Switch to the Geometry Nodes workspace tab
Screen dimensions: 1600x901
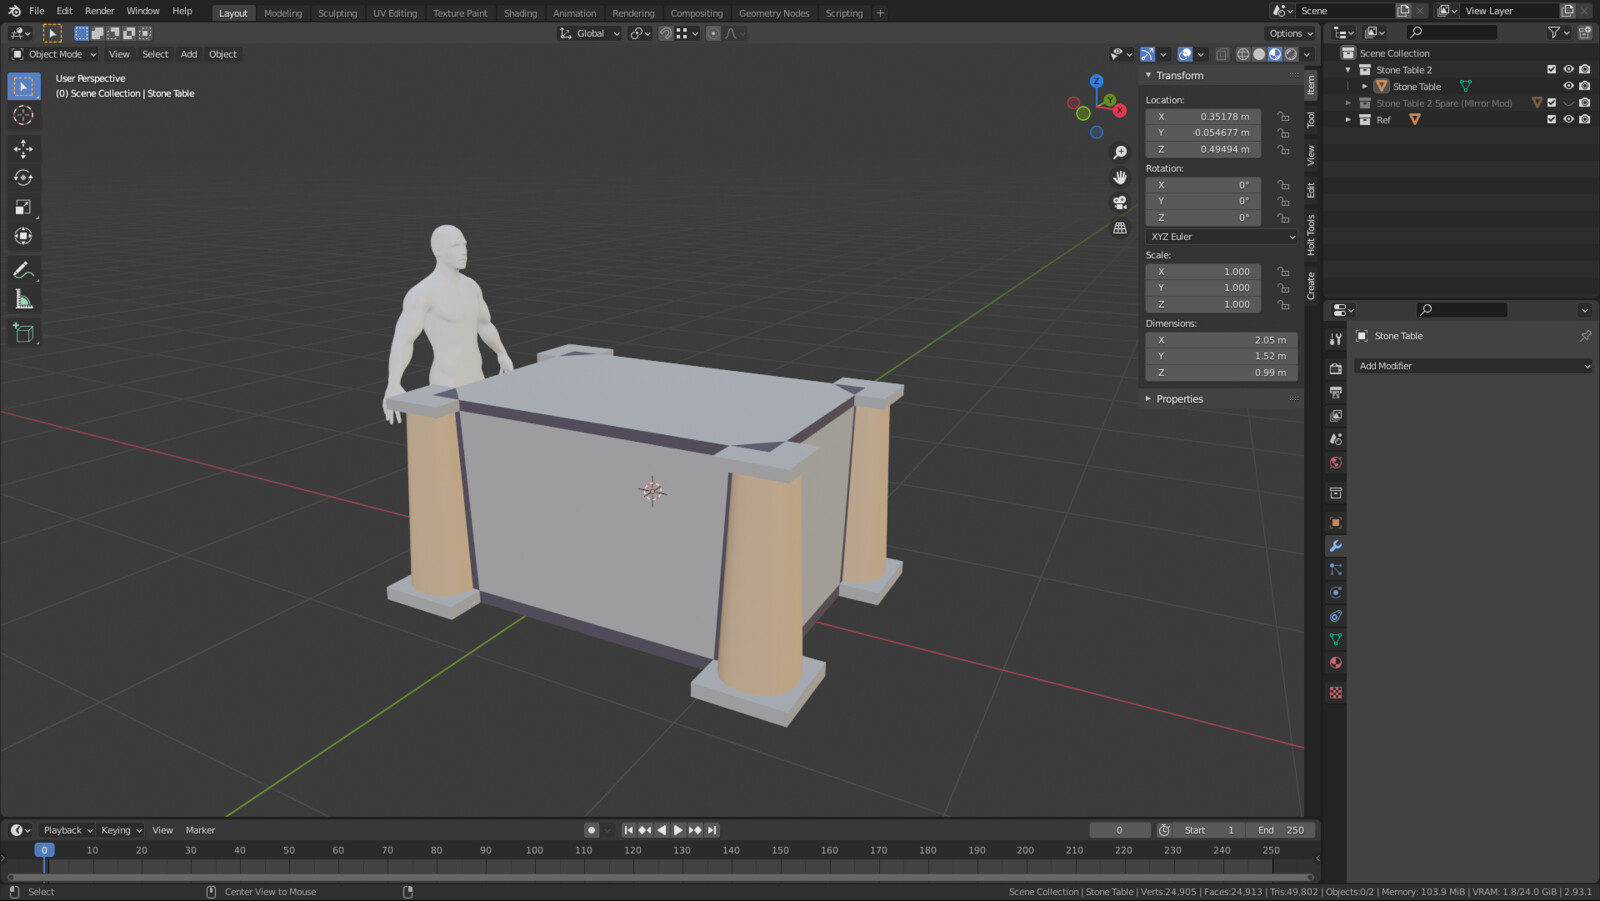click(x=774, y=13)
